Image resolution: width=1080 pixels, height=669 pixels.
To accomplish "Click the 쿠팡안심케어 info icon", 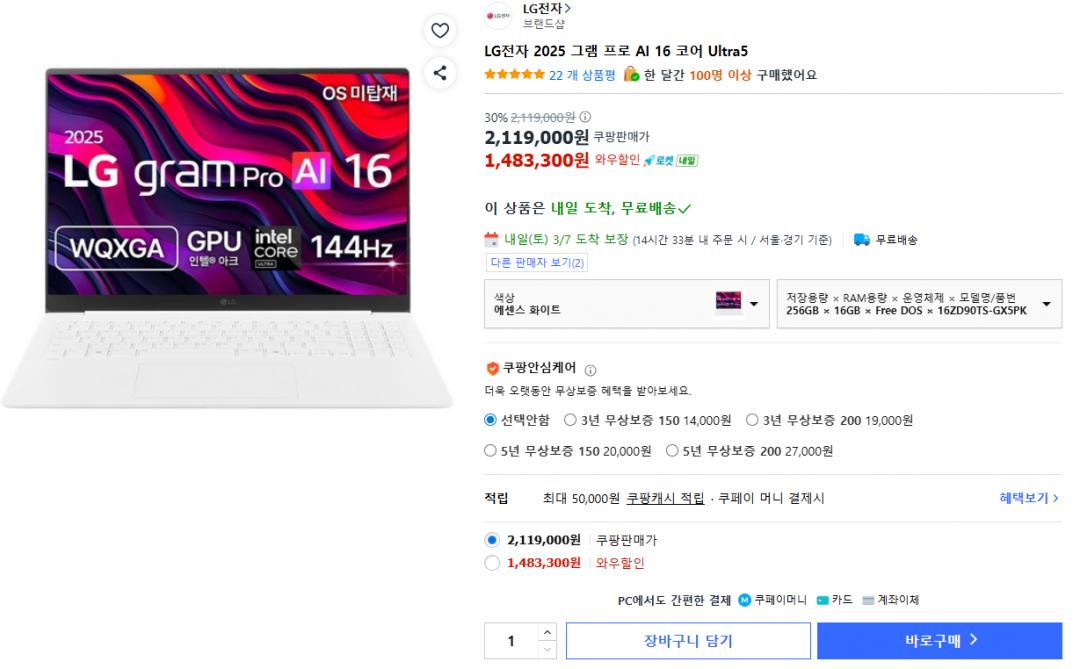I will [x=590, y=370].
